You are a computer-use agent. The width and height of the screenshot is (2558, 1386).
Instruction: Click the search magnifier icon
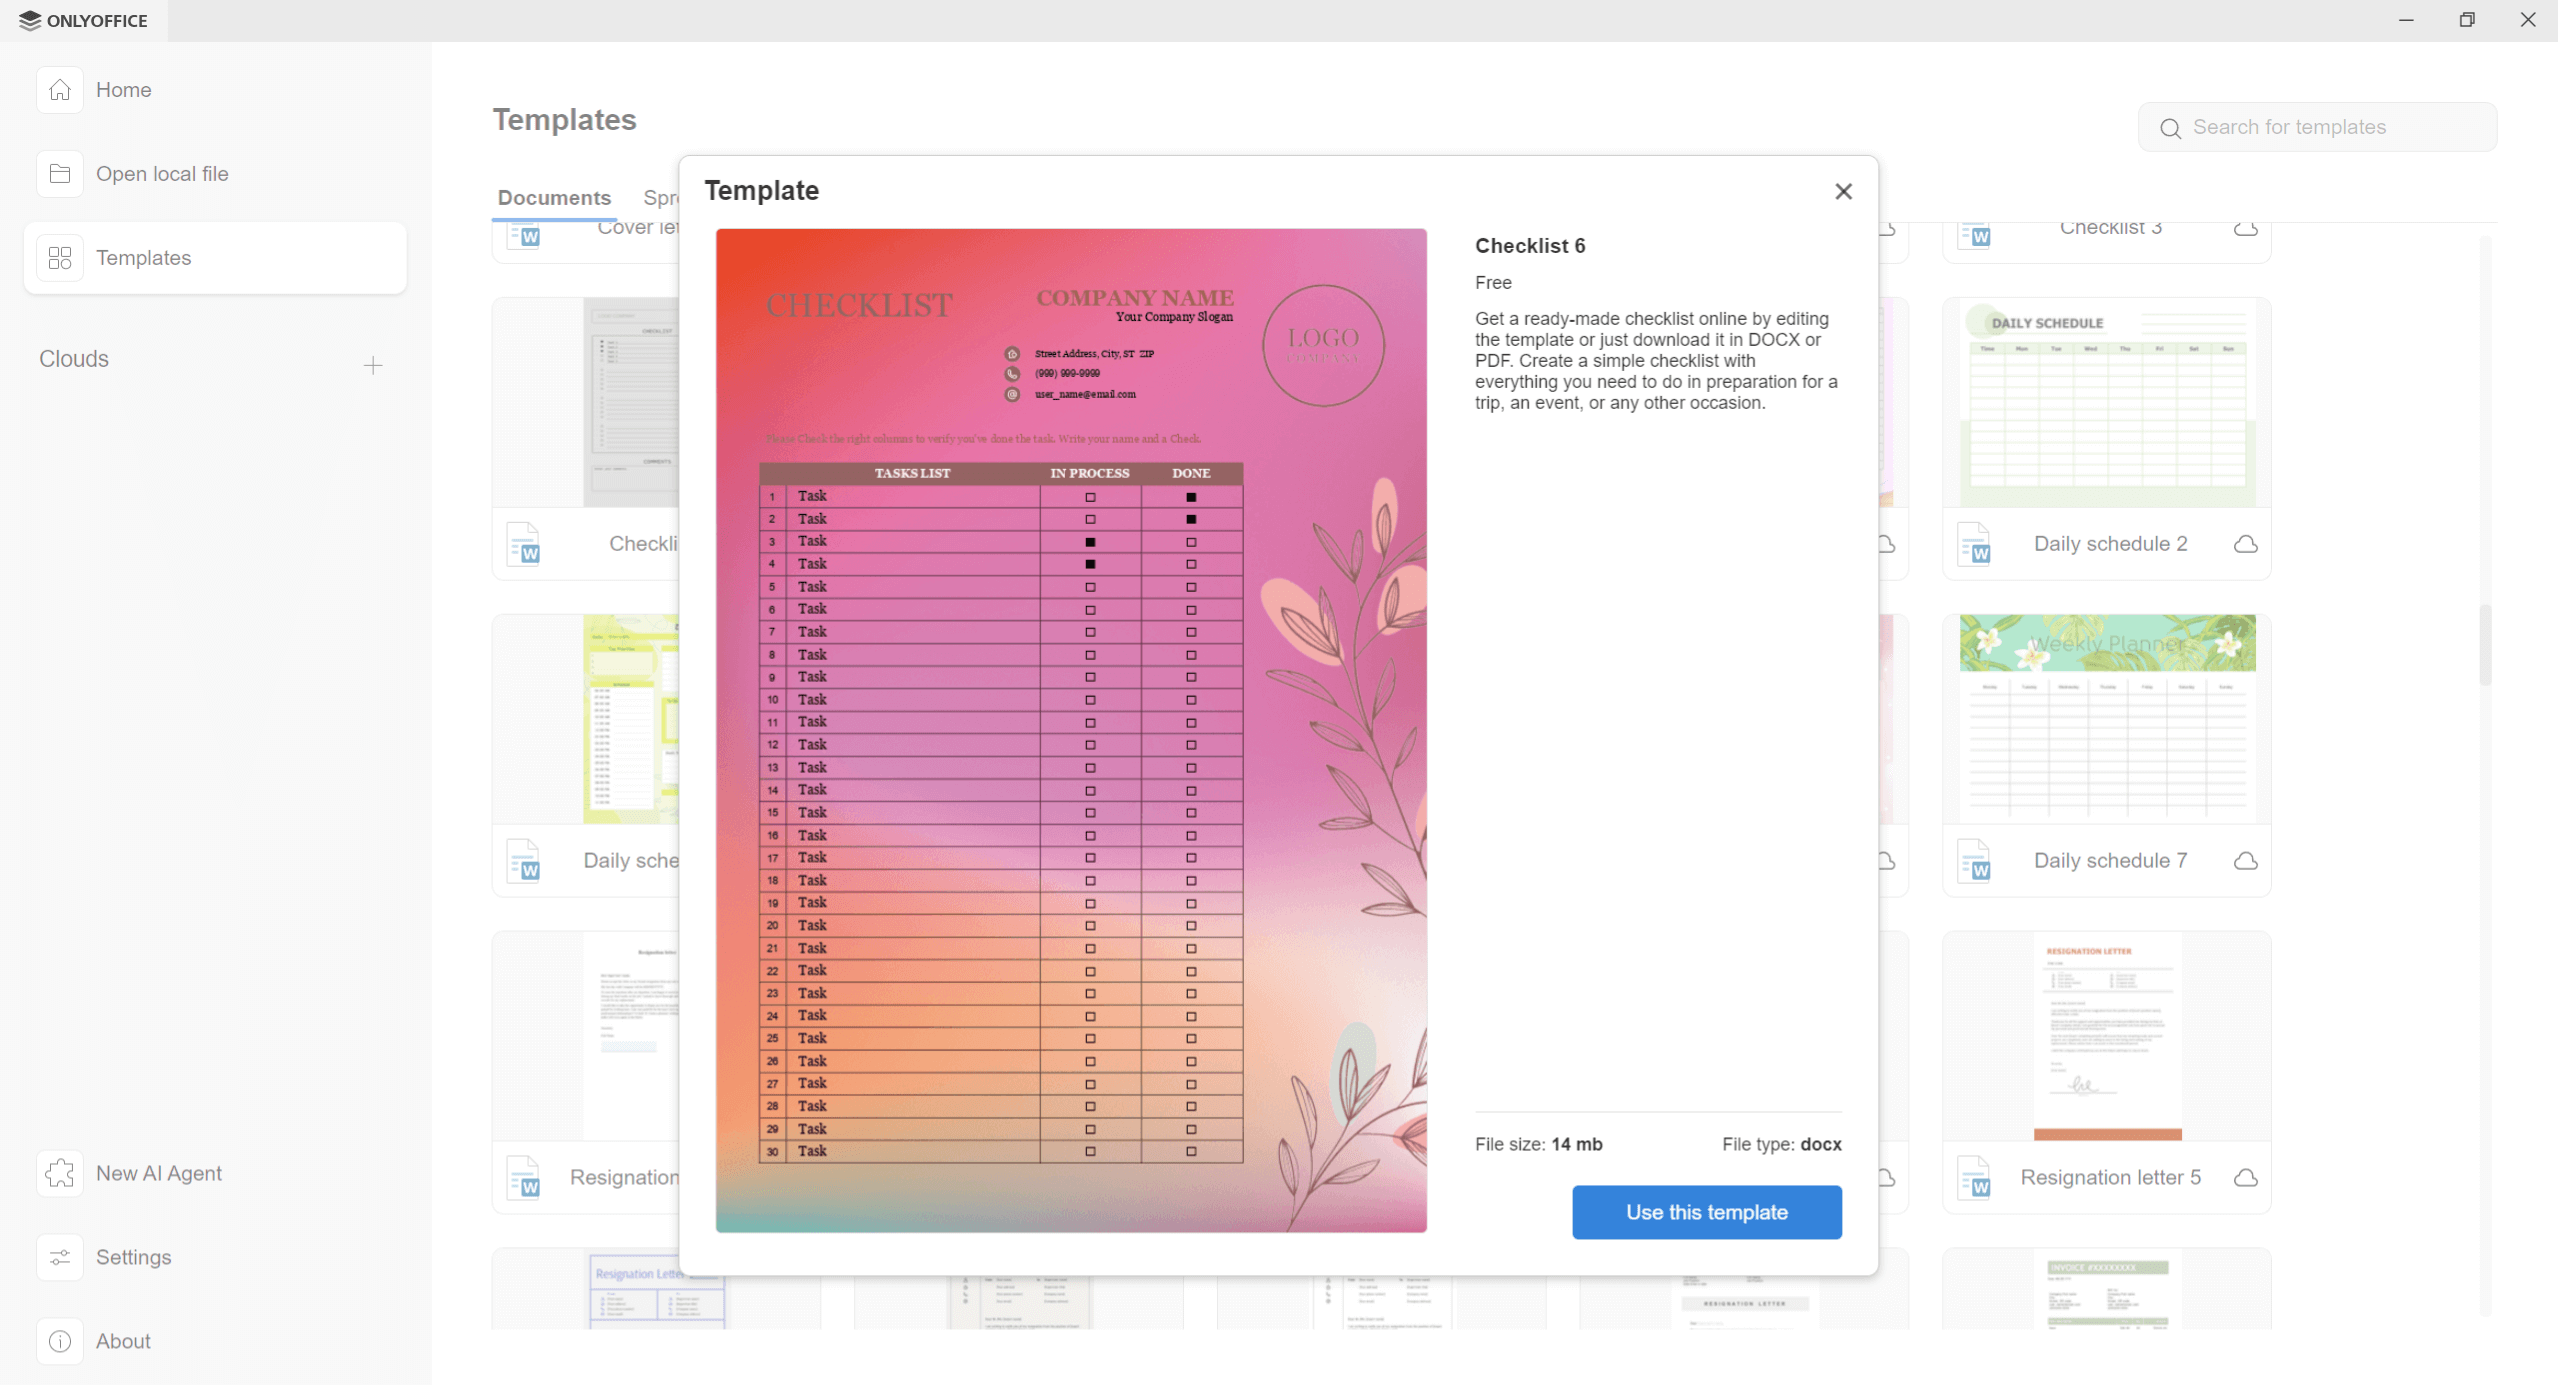[2169, 128]
